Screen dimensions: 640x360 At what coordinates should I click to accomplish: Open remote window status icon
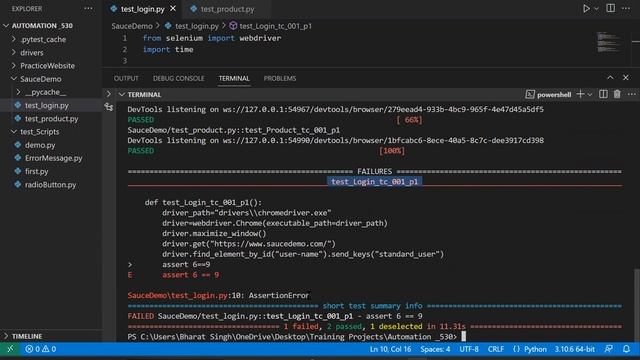[x=10, y=349]
